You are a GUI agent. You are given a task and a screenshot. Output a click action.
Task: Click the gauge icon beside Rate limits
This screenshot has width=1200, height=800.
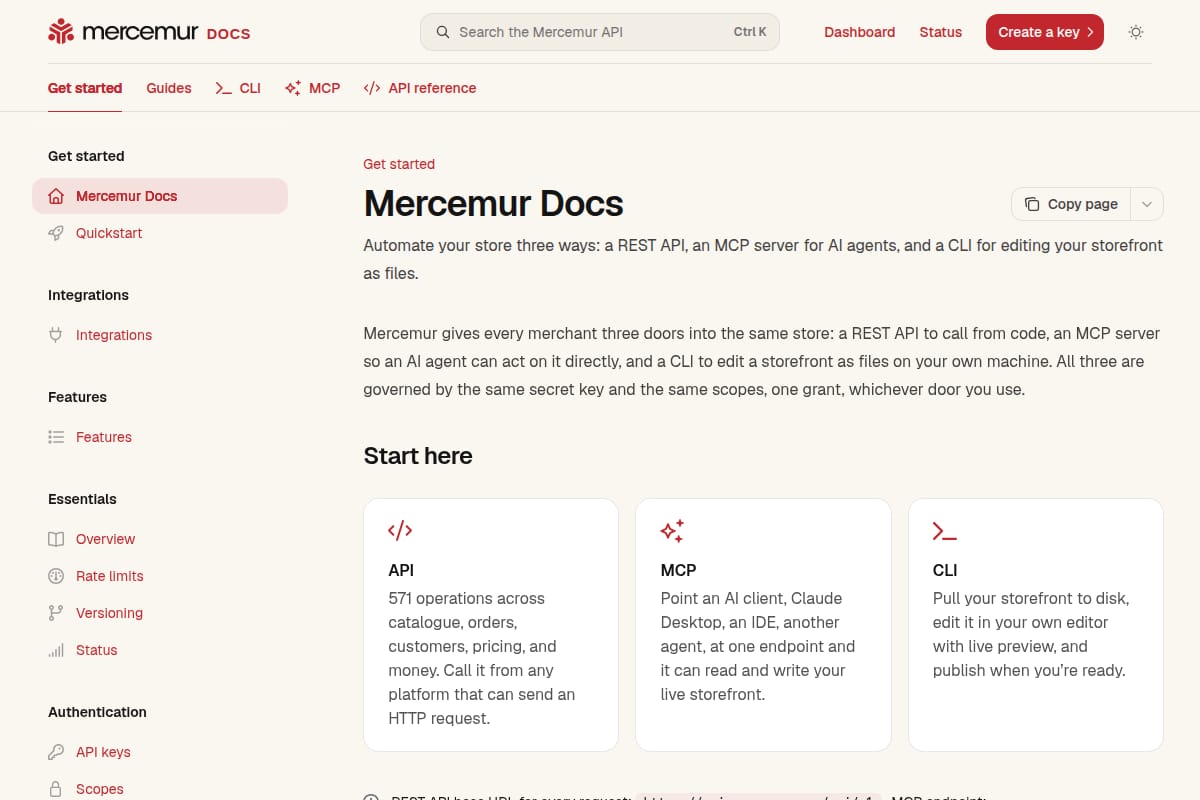coord(56,576)
